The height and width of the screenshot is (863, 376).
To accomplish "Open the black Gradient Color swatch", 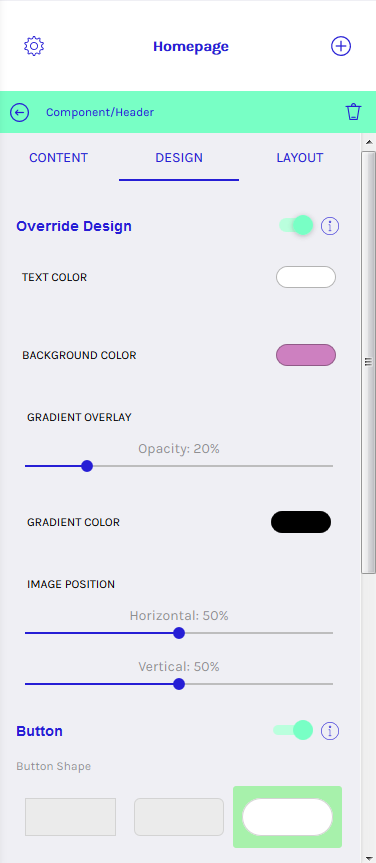I will (x=301, y=522).
